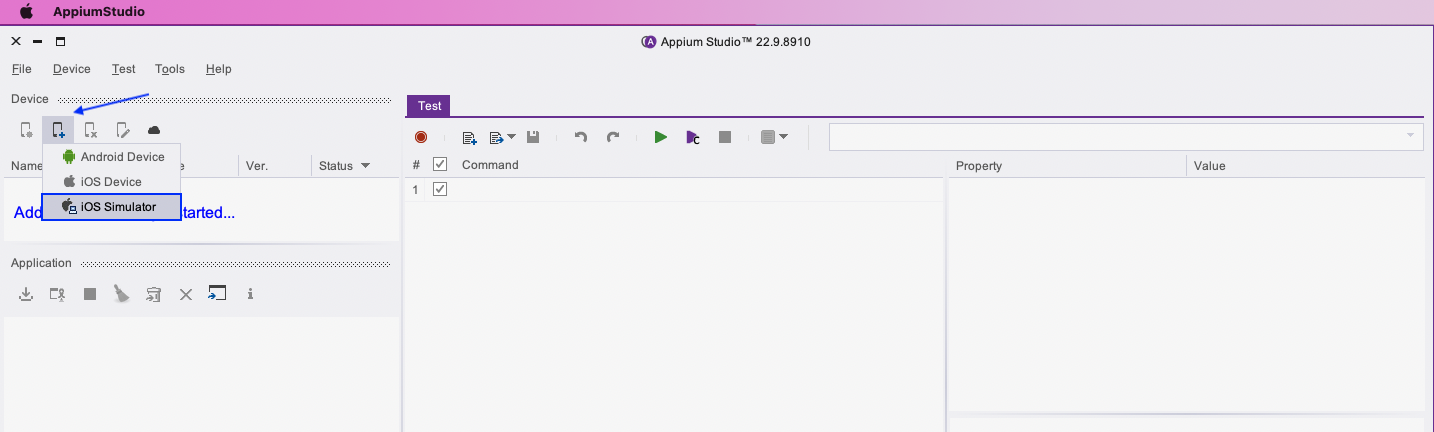1434x432 pixels.
Task: Click the Edit Device pencil icon
Action: point(122,130)
